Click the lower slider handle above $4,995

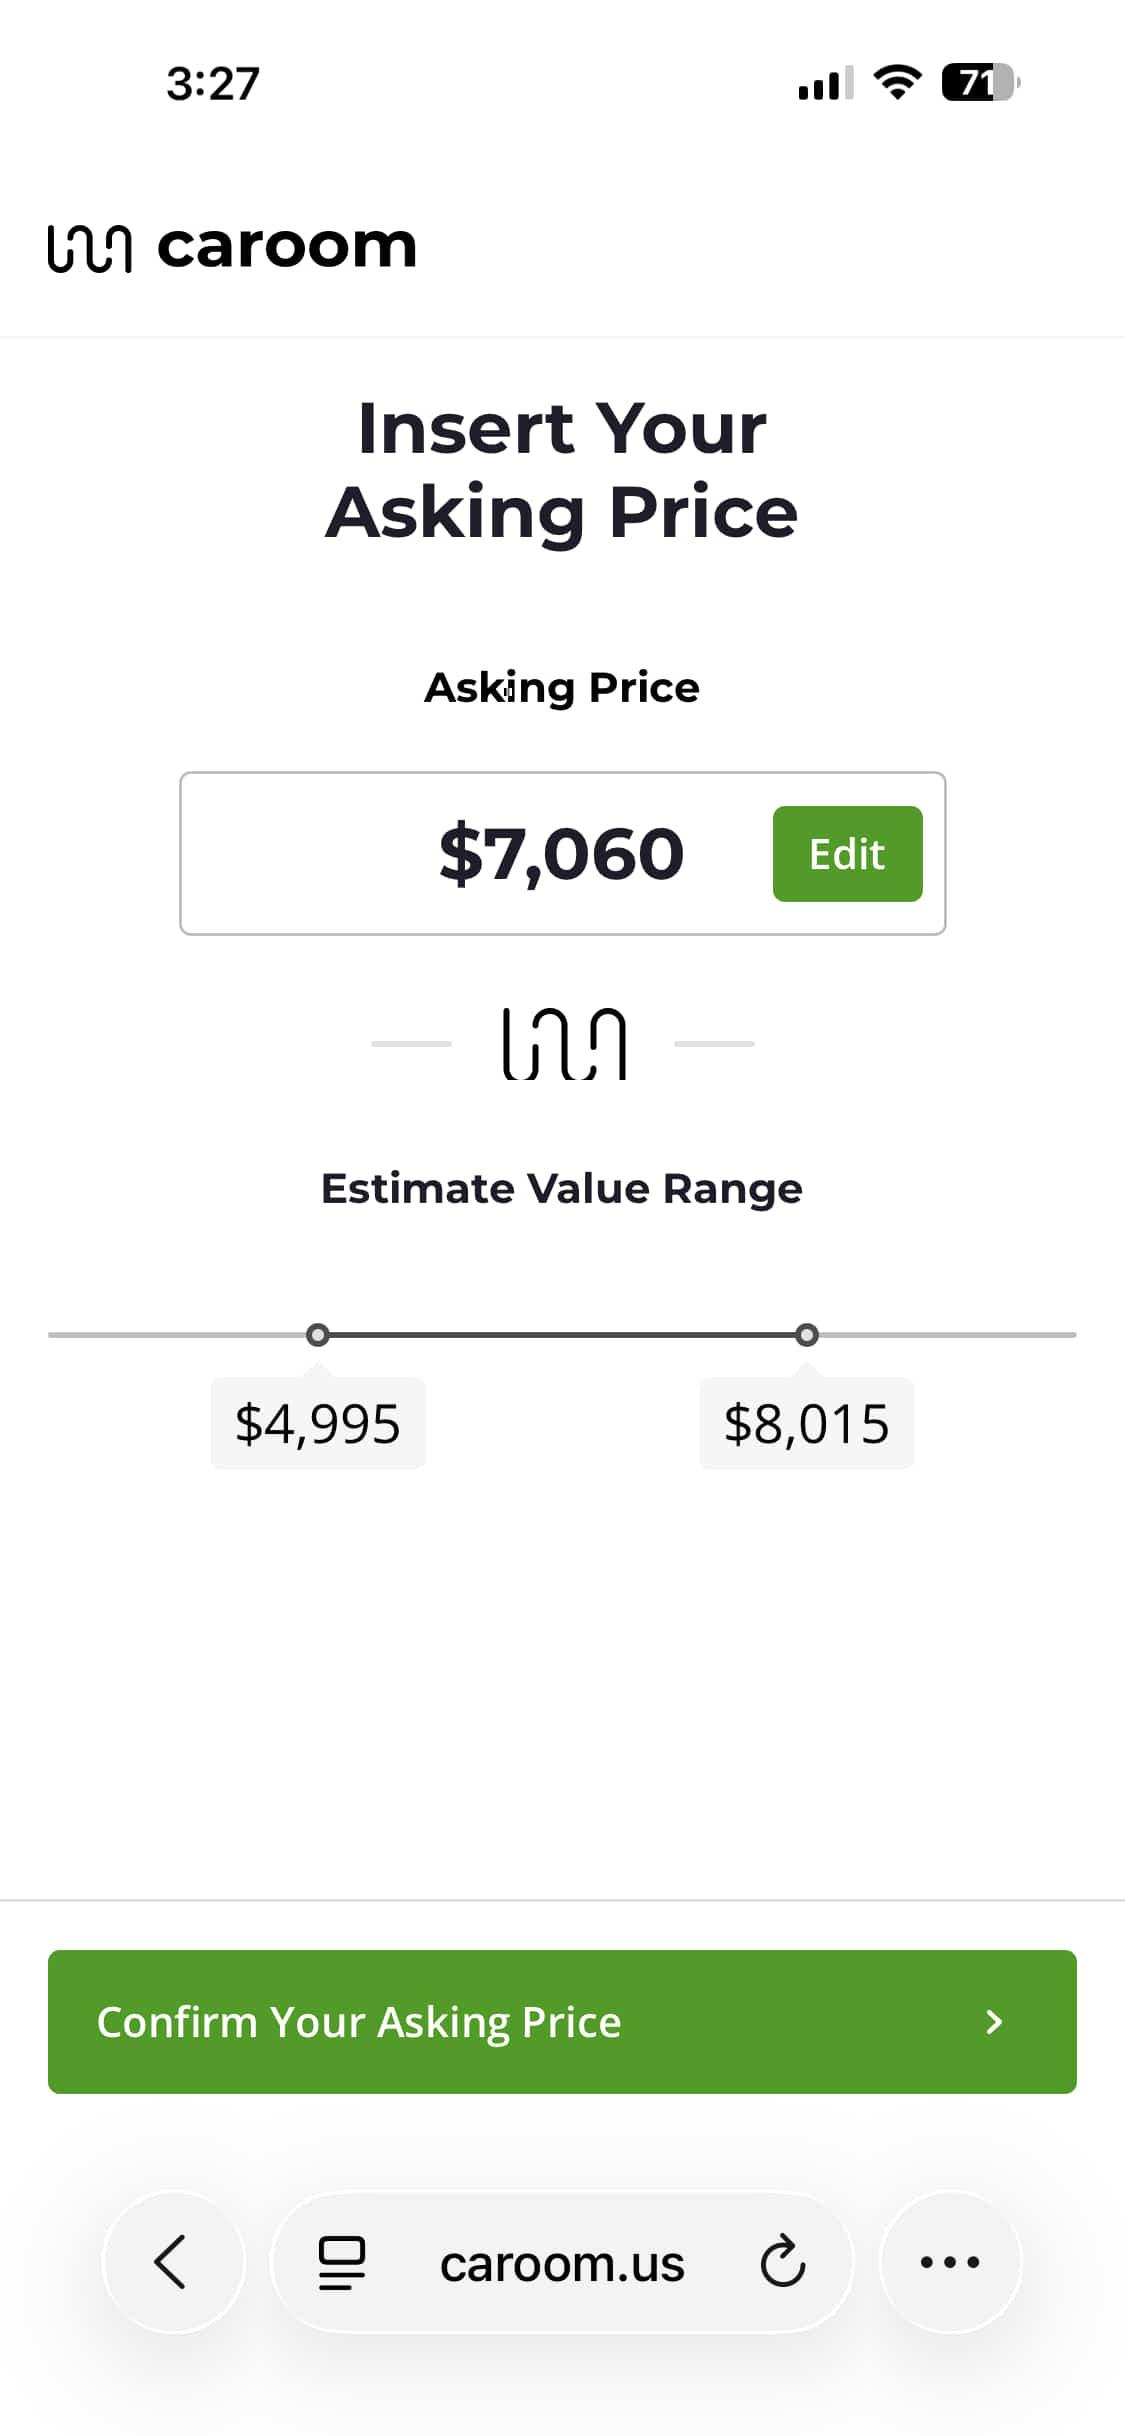pos(317,1335)
